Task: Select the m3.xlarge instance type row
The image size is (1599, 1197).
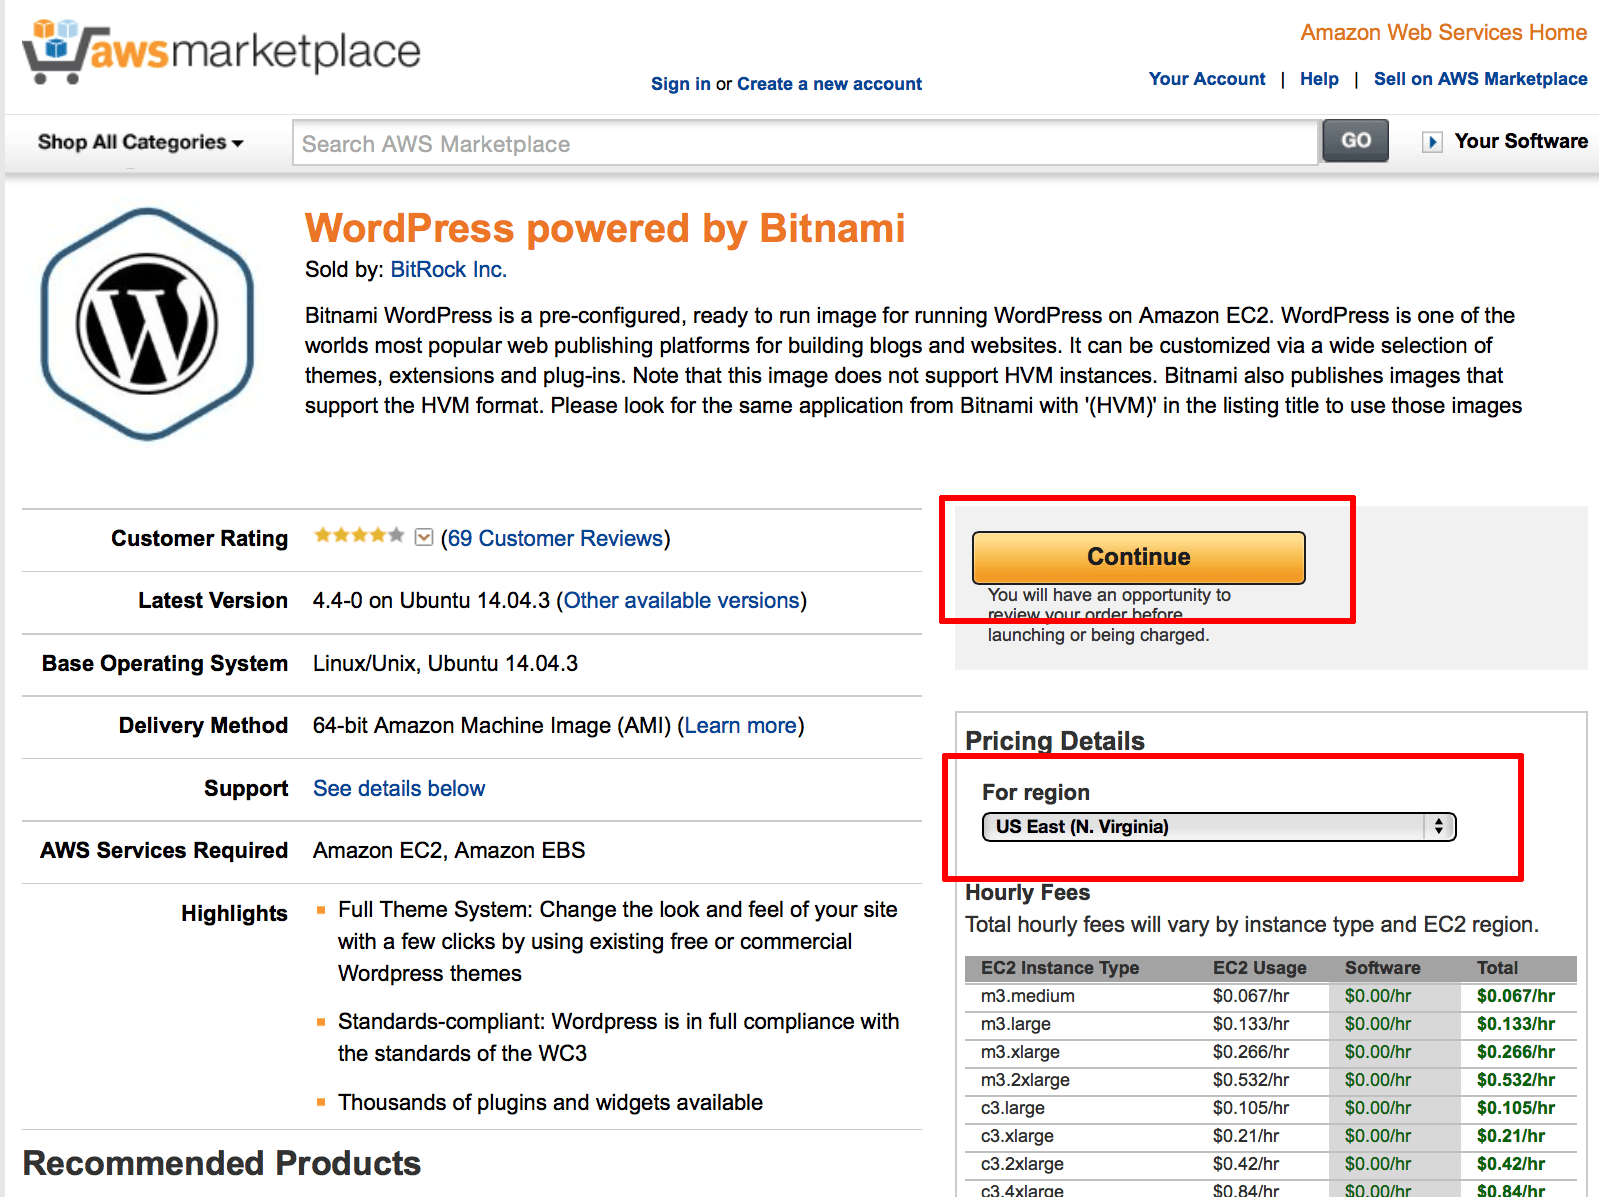Action: 1271,1052
